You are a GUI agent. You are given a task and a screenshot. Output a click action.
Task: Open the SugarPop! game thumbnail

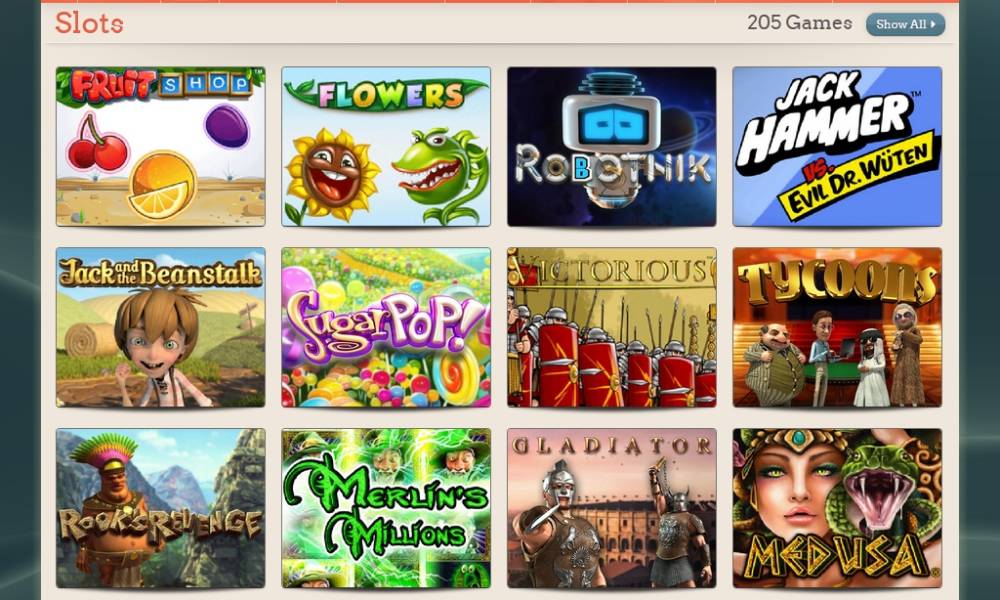pyautogui.click(x=386, y=327)
